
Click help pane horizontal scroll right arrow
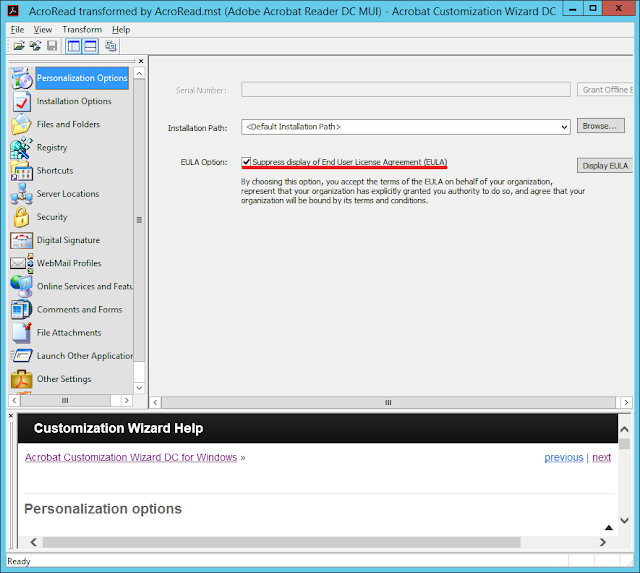(602, 542)
